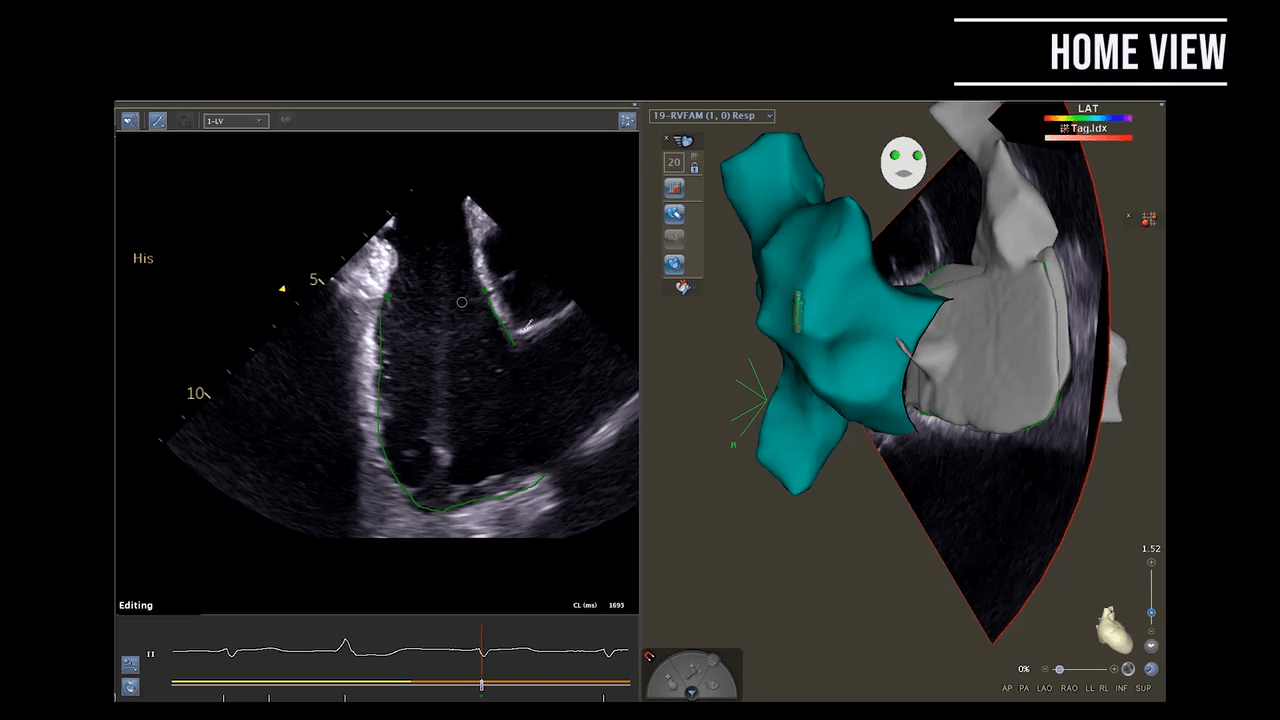Click the disabled grey tool button

pos(674,238)
